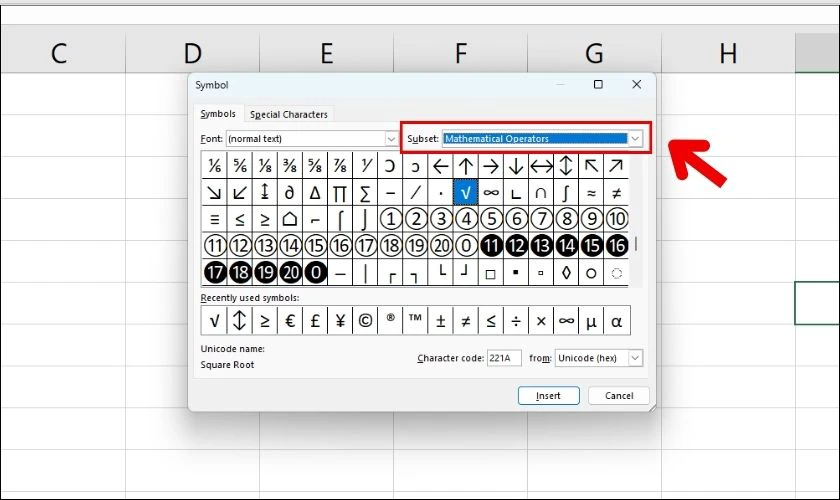
Task: Choose the lozenge diamond symbol
Action: tap(566, 272)
